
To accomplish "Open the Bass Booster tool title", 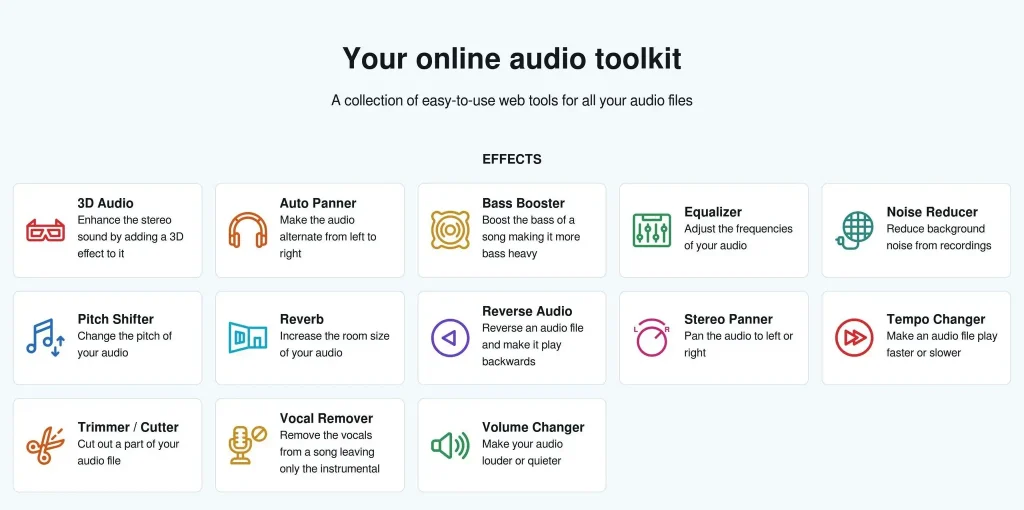I will [x=523, y=203].
